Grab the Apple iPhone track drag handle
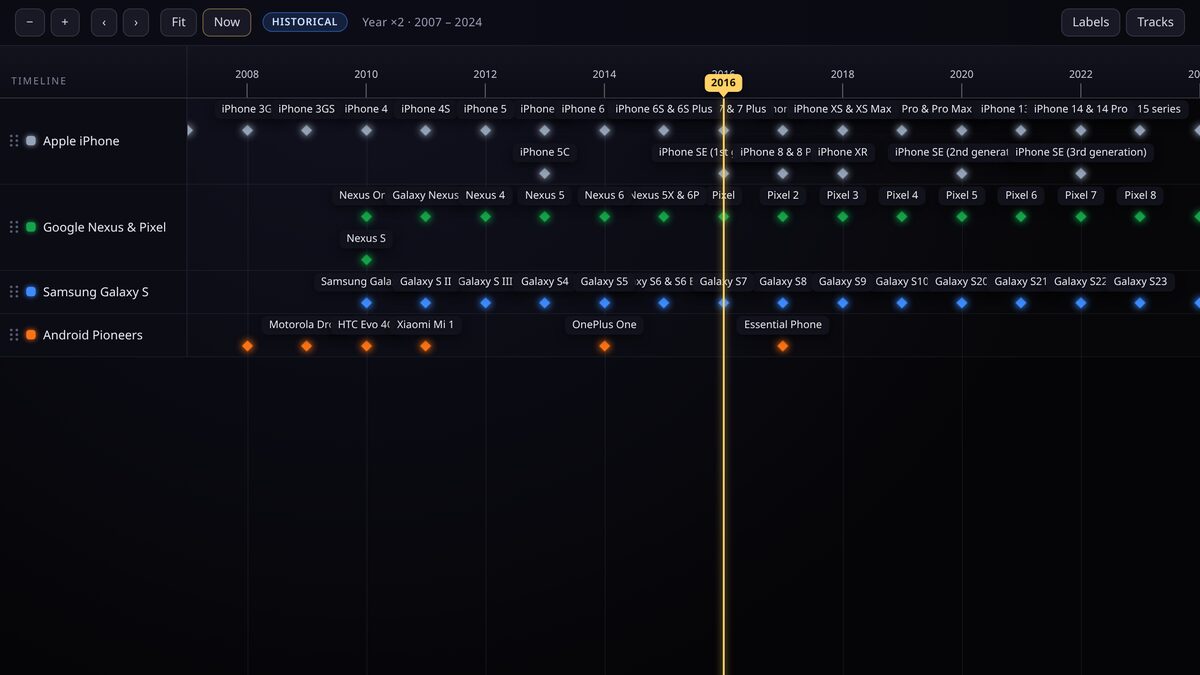Viewport: 1200px width, 675px height. (14, 141)
